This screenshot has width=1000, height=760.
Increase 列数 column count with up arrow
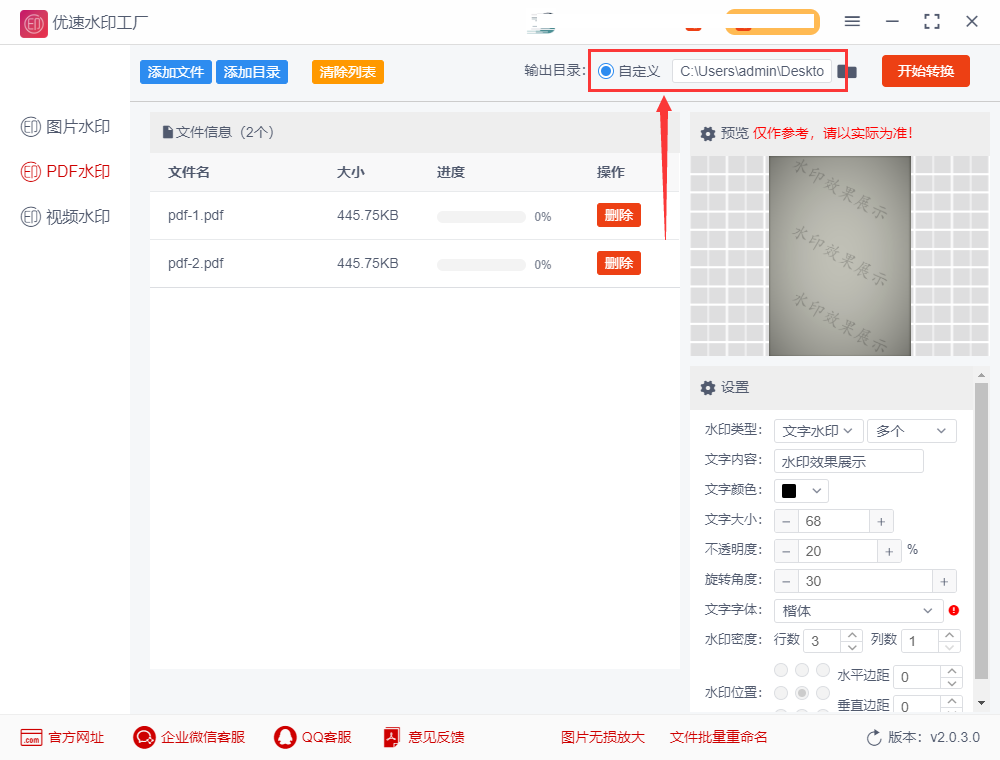(950, 635)
